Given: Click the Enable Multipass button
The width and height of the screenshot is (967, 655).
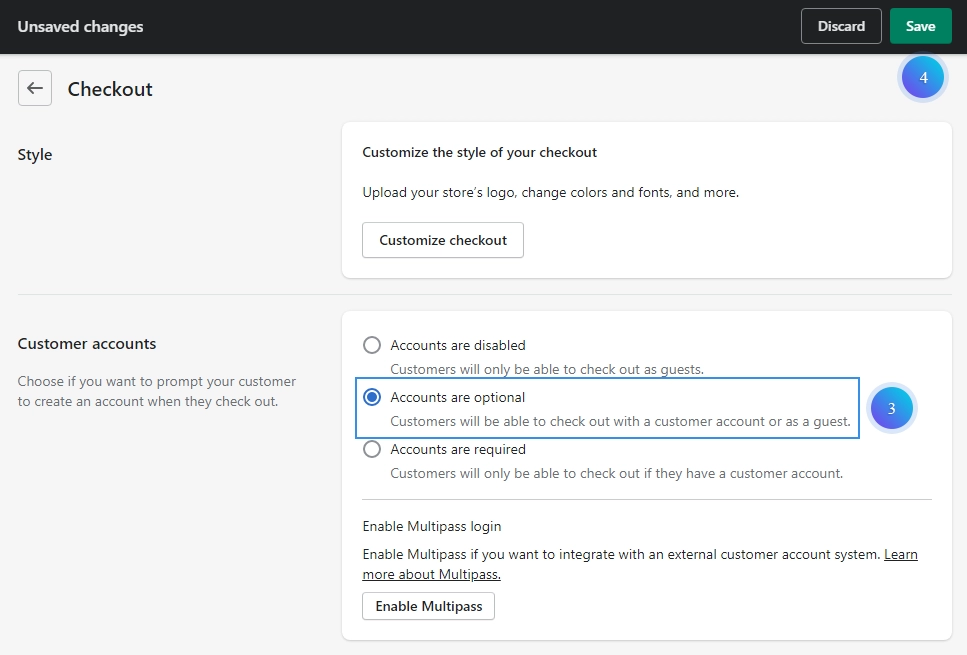Looking at the screenshot, I should (x=429, y=606).
